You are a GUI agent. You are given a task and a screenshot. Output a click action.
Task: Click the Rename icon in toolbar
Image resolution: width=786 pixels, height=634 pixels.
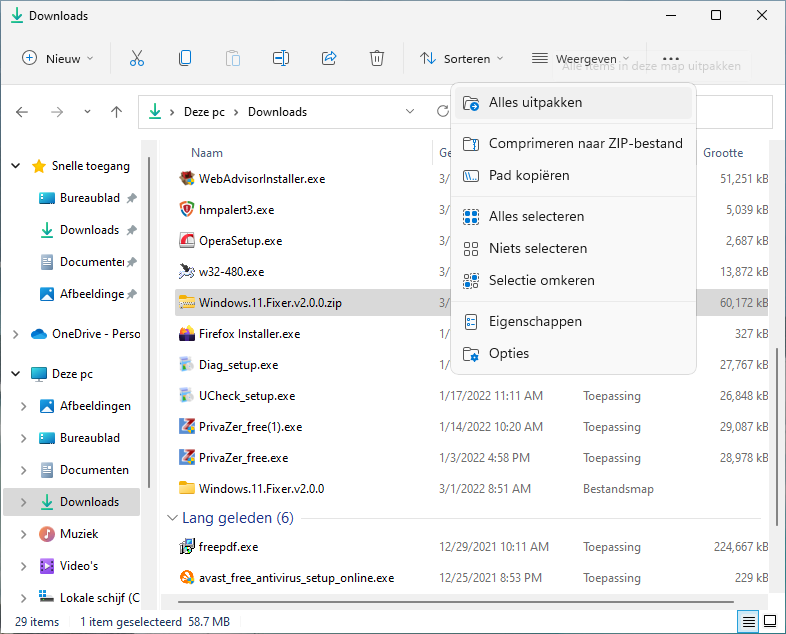tap(281, 58)
